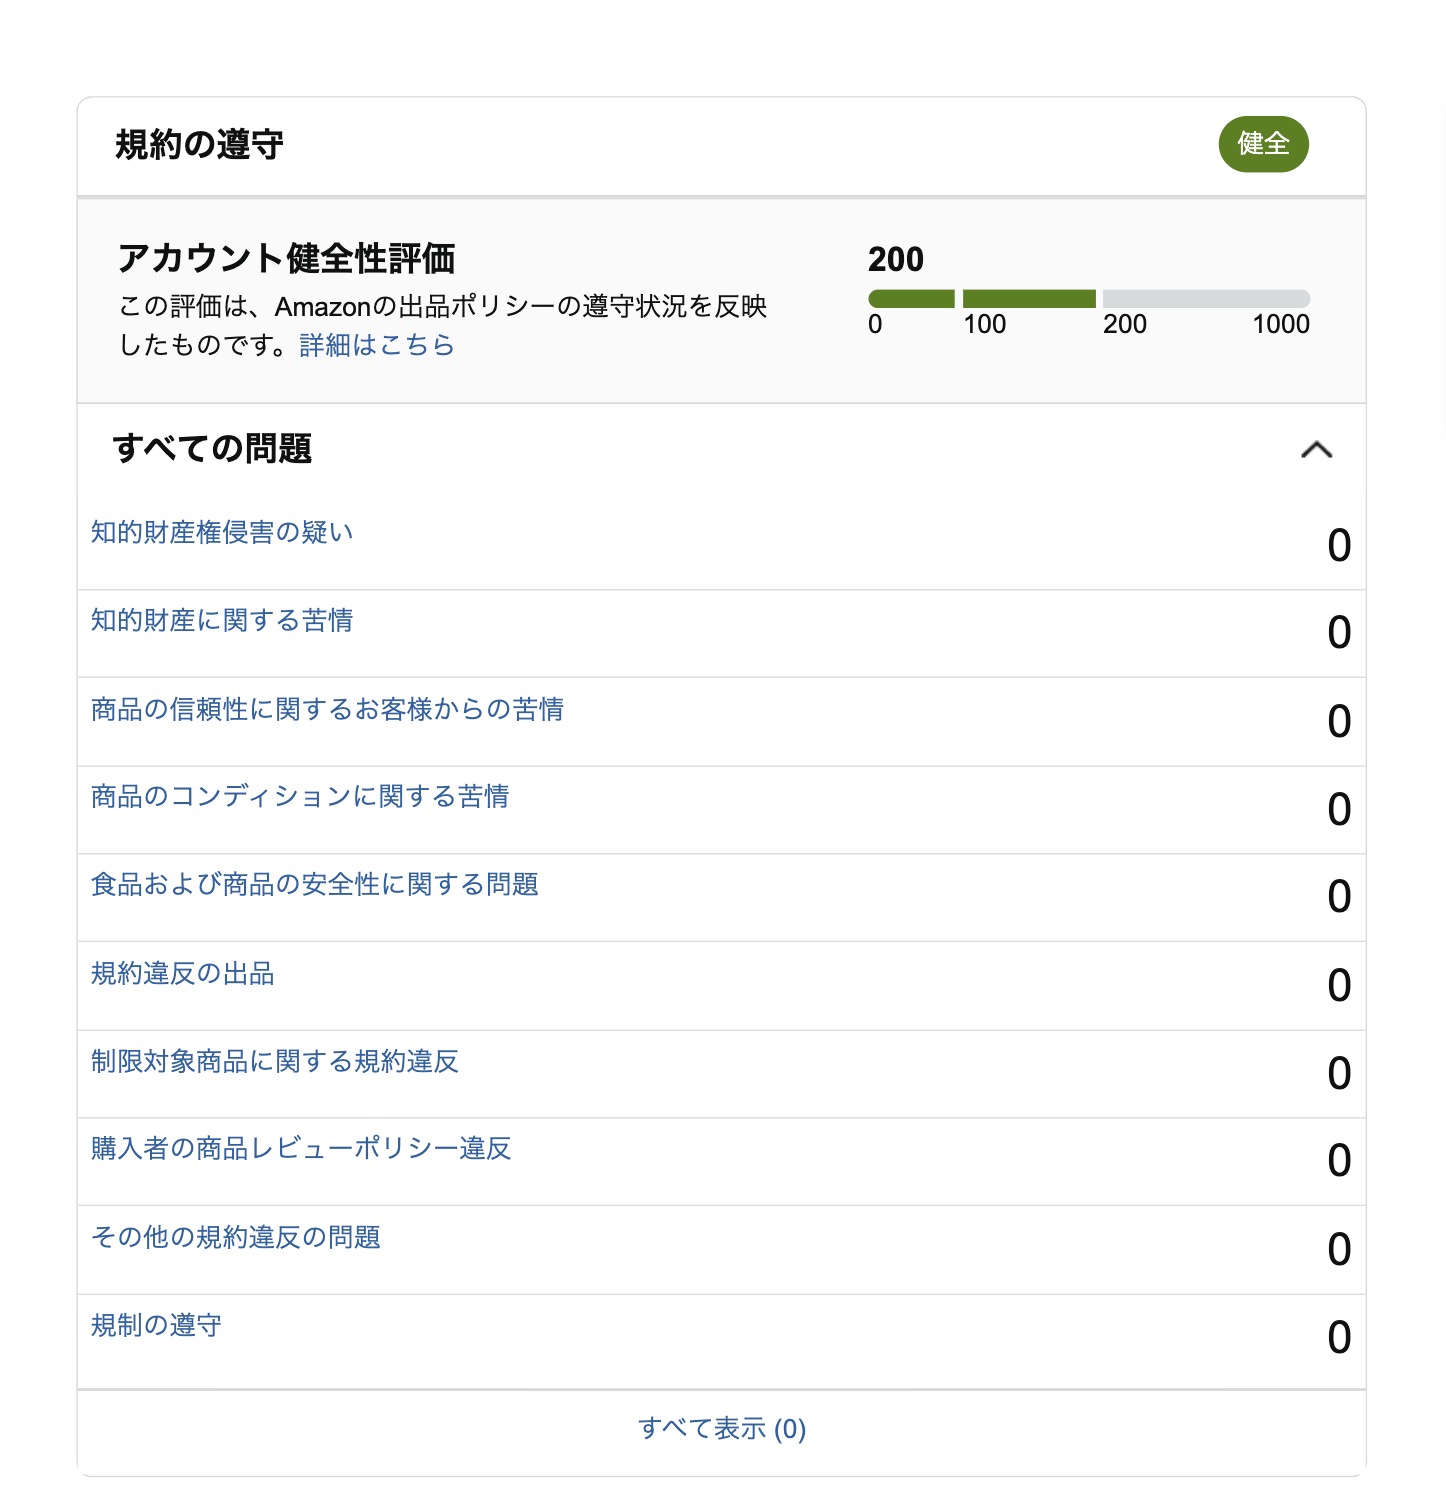This screenshot has height=1504, width=1446.
Task: Click the すべての問題 section heading
Action: 212,448
